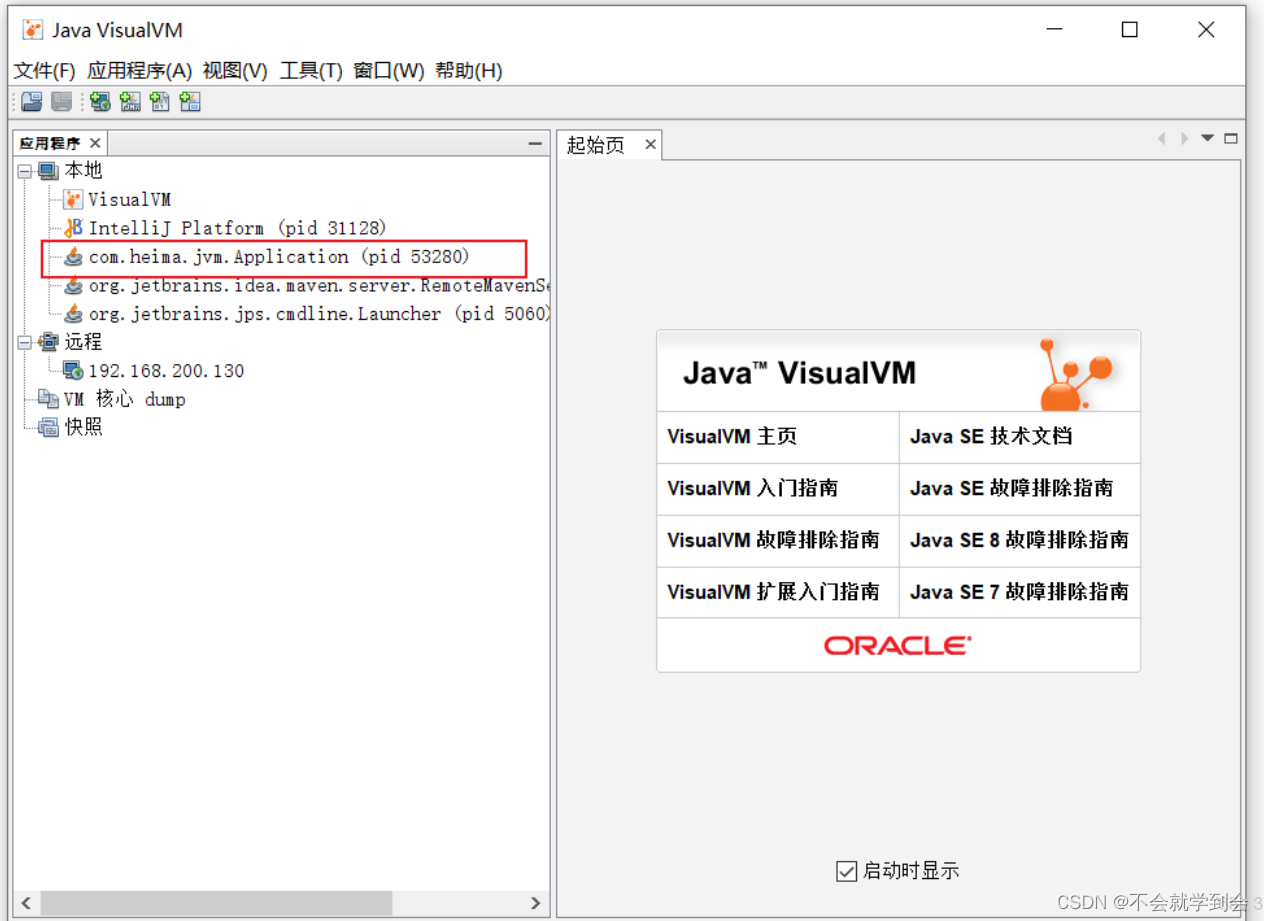Open the 文件(F) menu
This screenshot has width=1264, height=921.
45,71
